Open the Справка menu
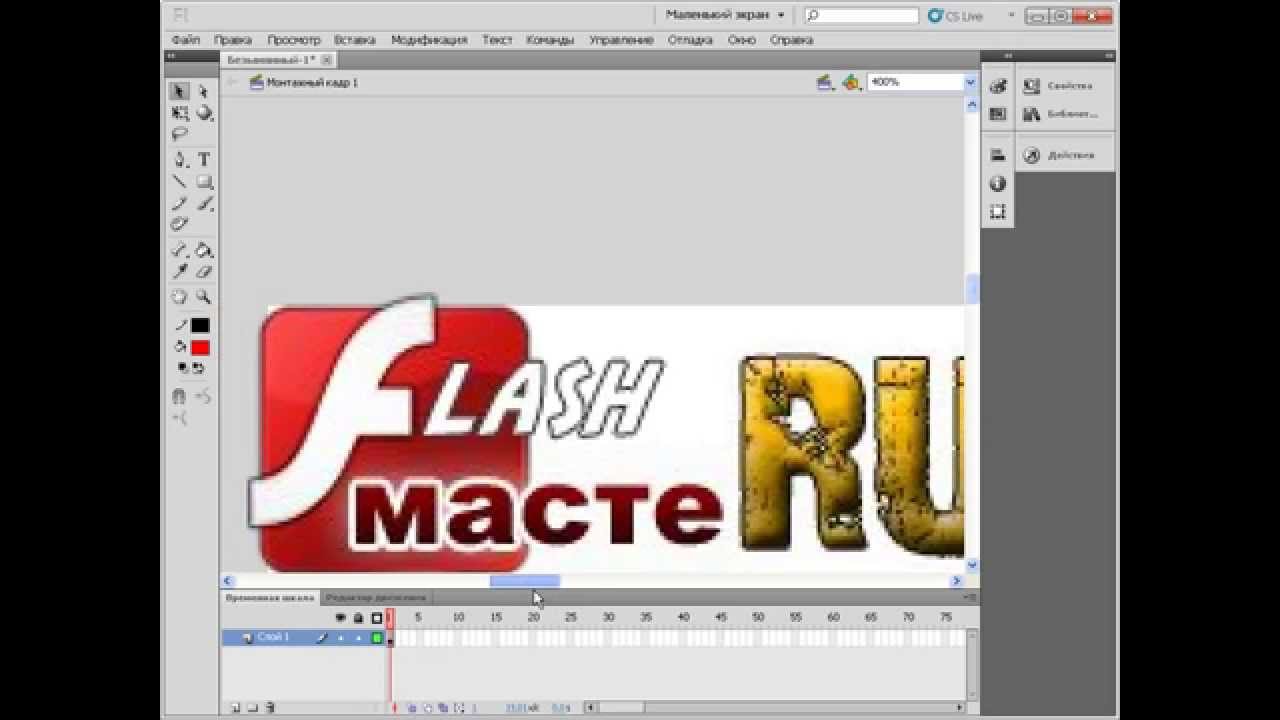Viewport: 1280px width, 720px height. click(x=791, y=40)
